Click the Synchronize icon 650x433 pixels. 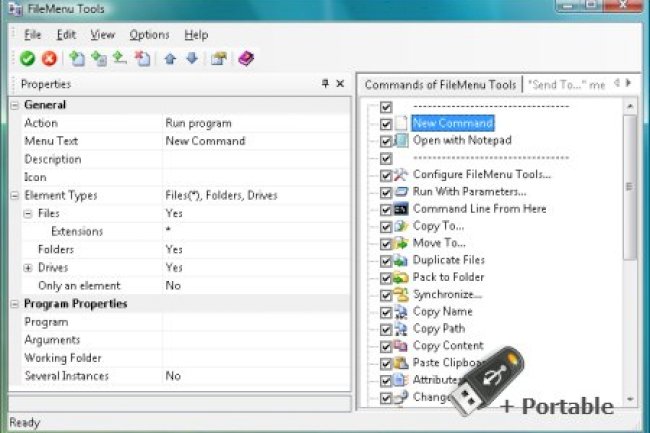click(x=401, y=295)
